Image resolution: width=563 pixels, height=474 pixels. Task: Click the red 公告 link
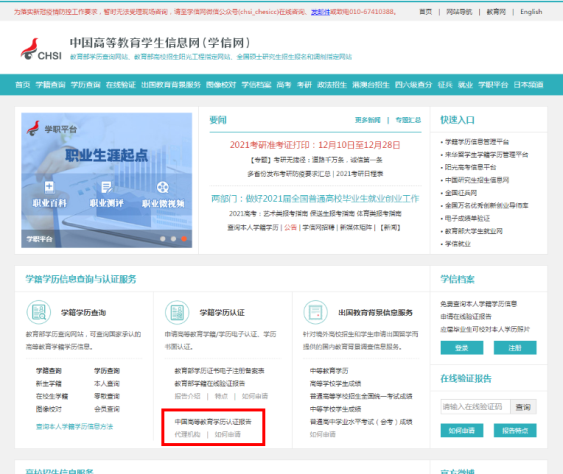290,227
